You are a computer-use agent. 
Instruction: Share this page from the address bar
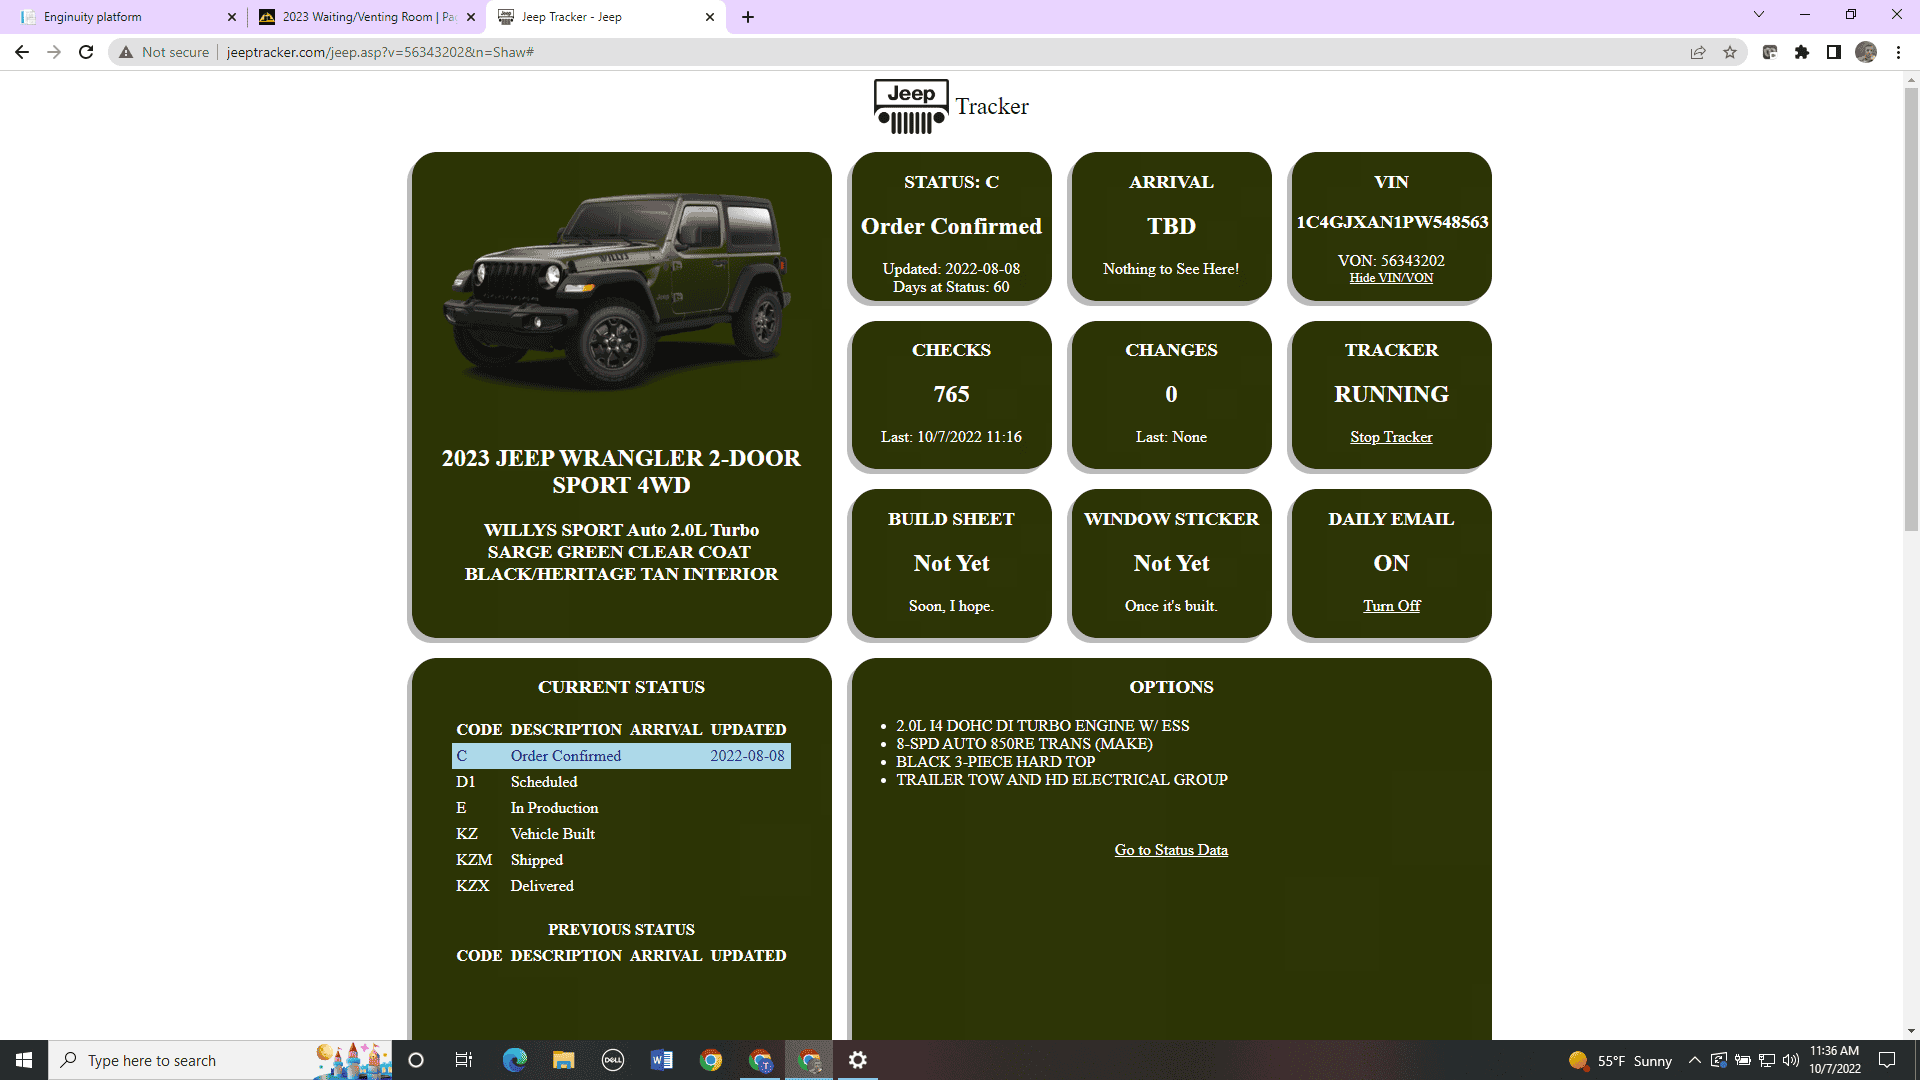coord(1698,52)
